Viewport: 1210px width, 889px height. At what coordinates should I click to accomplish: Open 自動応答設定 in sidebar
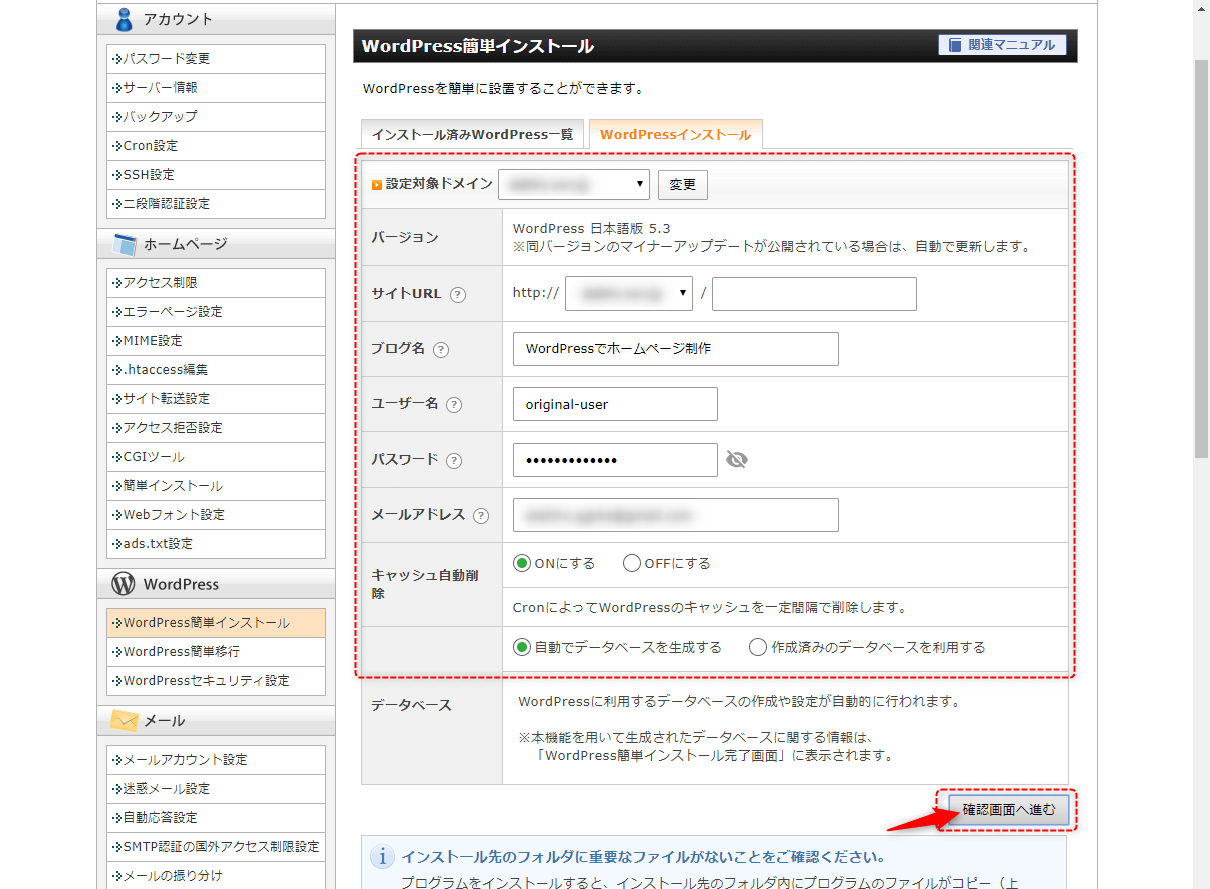pyautogui.click(x=216, y=818)
